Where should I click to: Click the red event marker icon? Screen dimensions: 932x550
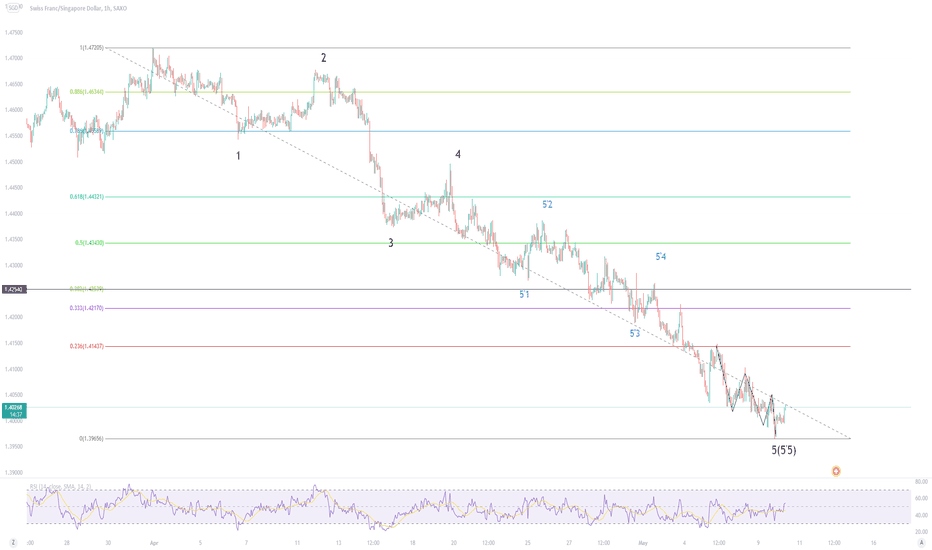click(836, 472)
